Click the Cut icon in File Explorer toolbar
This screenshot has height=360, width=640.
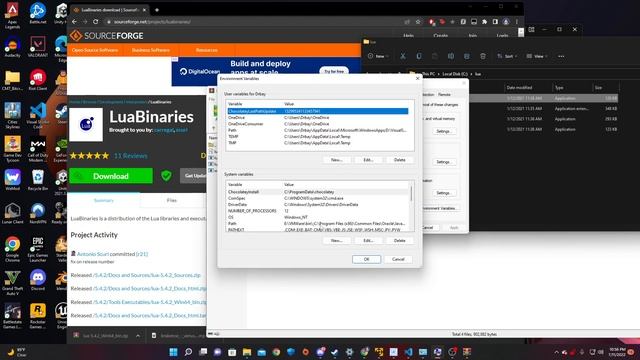pos(403,56)
